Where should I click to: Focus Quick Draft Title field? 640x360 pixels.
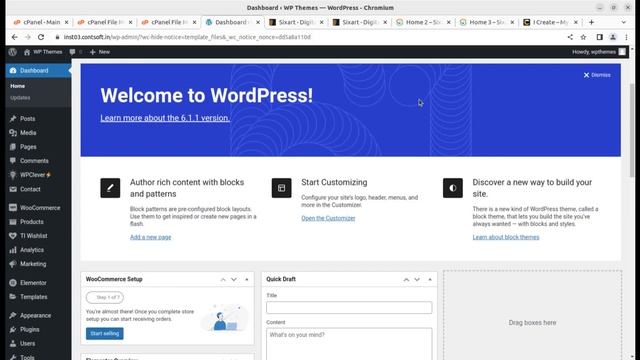point(349,307)
